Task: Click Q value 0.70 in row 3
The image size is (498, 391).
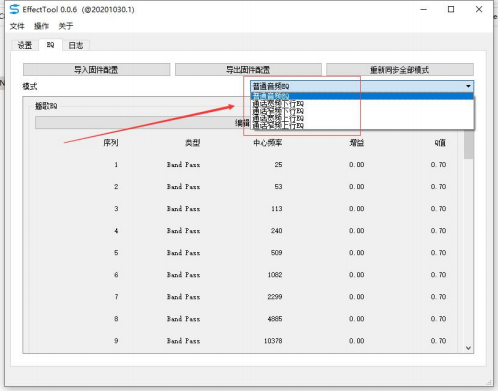Action: pos(438,209)
